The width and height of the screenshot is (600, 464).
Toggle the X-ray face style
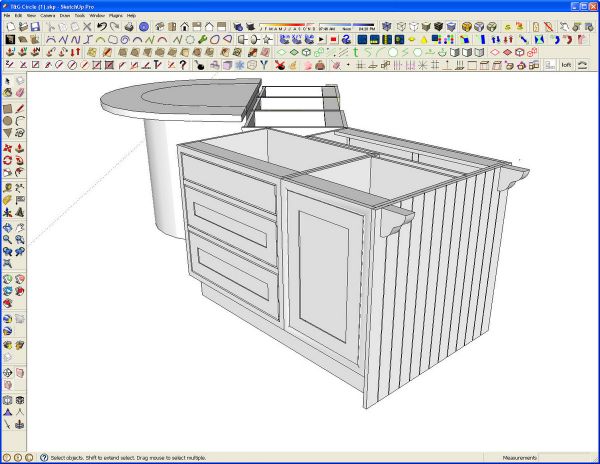click(x=386, y=26)
